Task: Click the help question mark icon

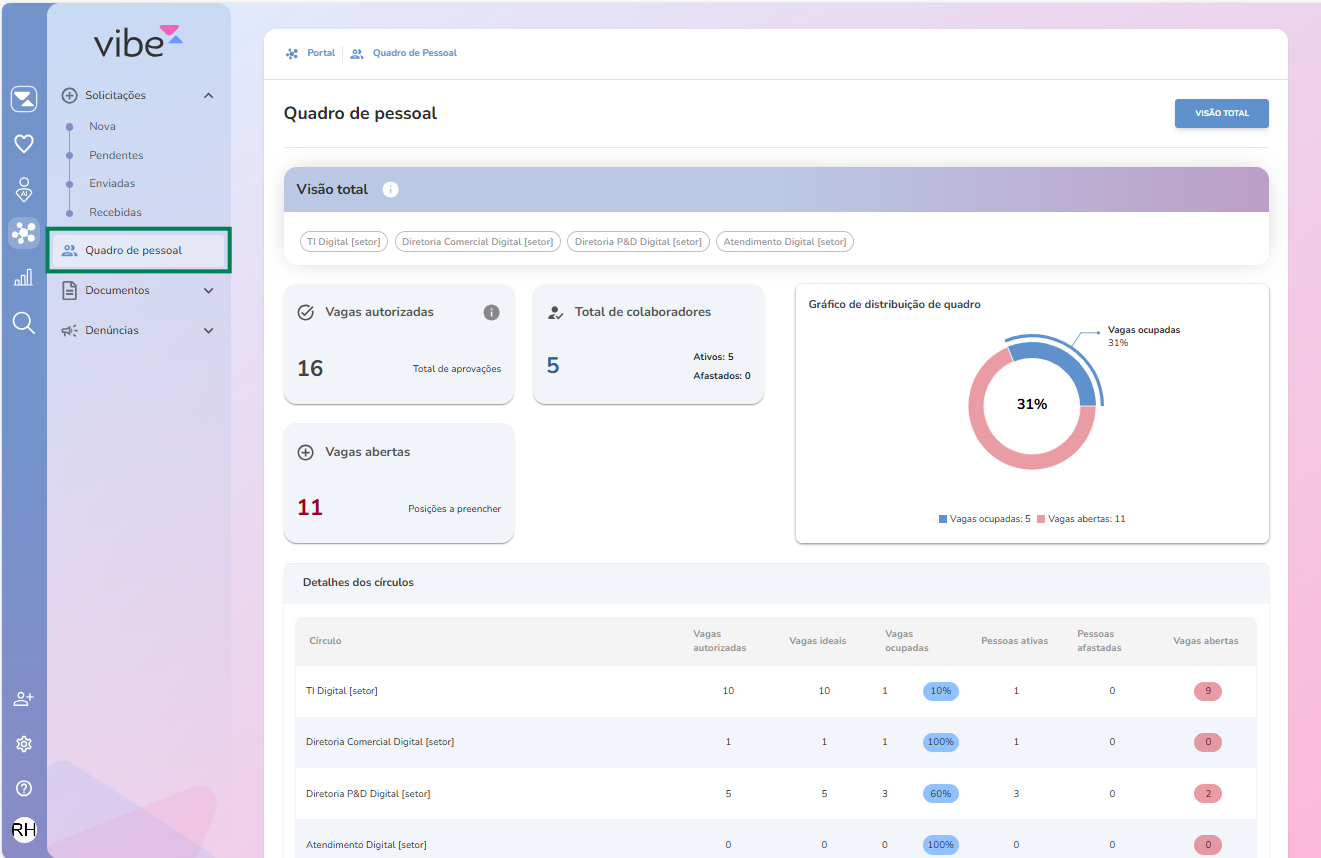Action: coord(24,788)
